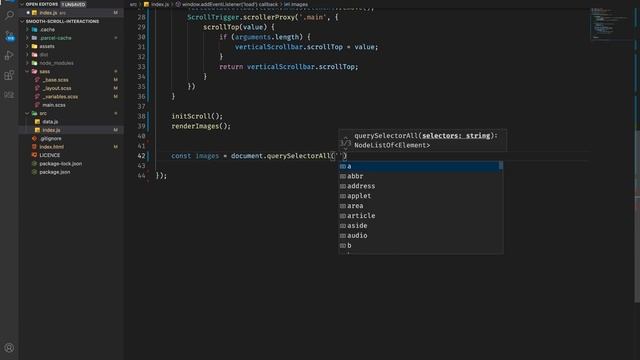Click the '1 UNSAVED' badge

[73, 4]
